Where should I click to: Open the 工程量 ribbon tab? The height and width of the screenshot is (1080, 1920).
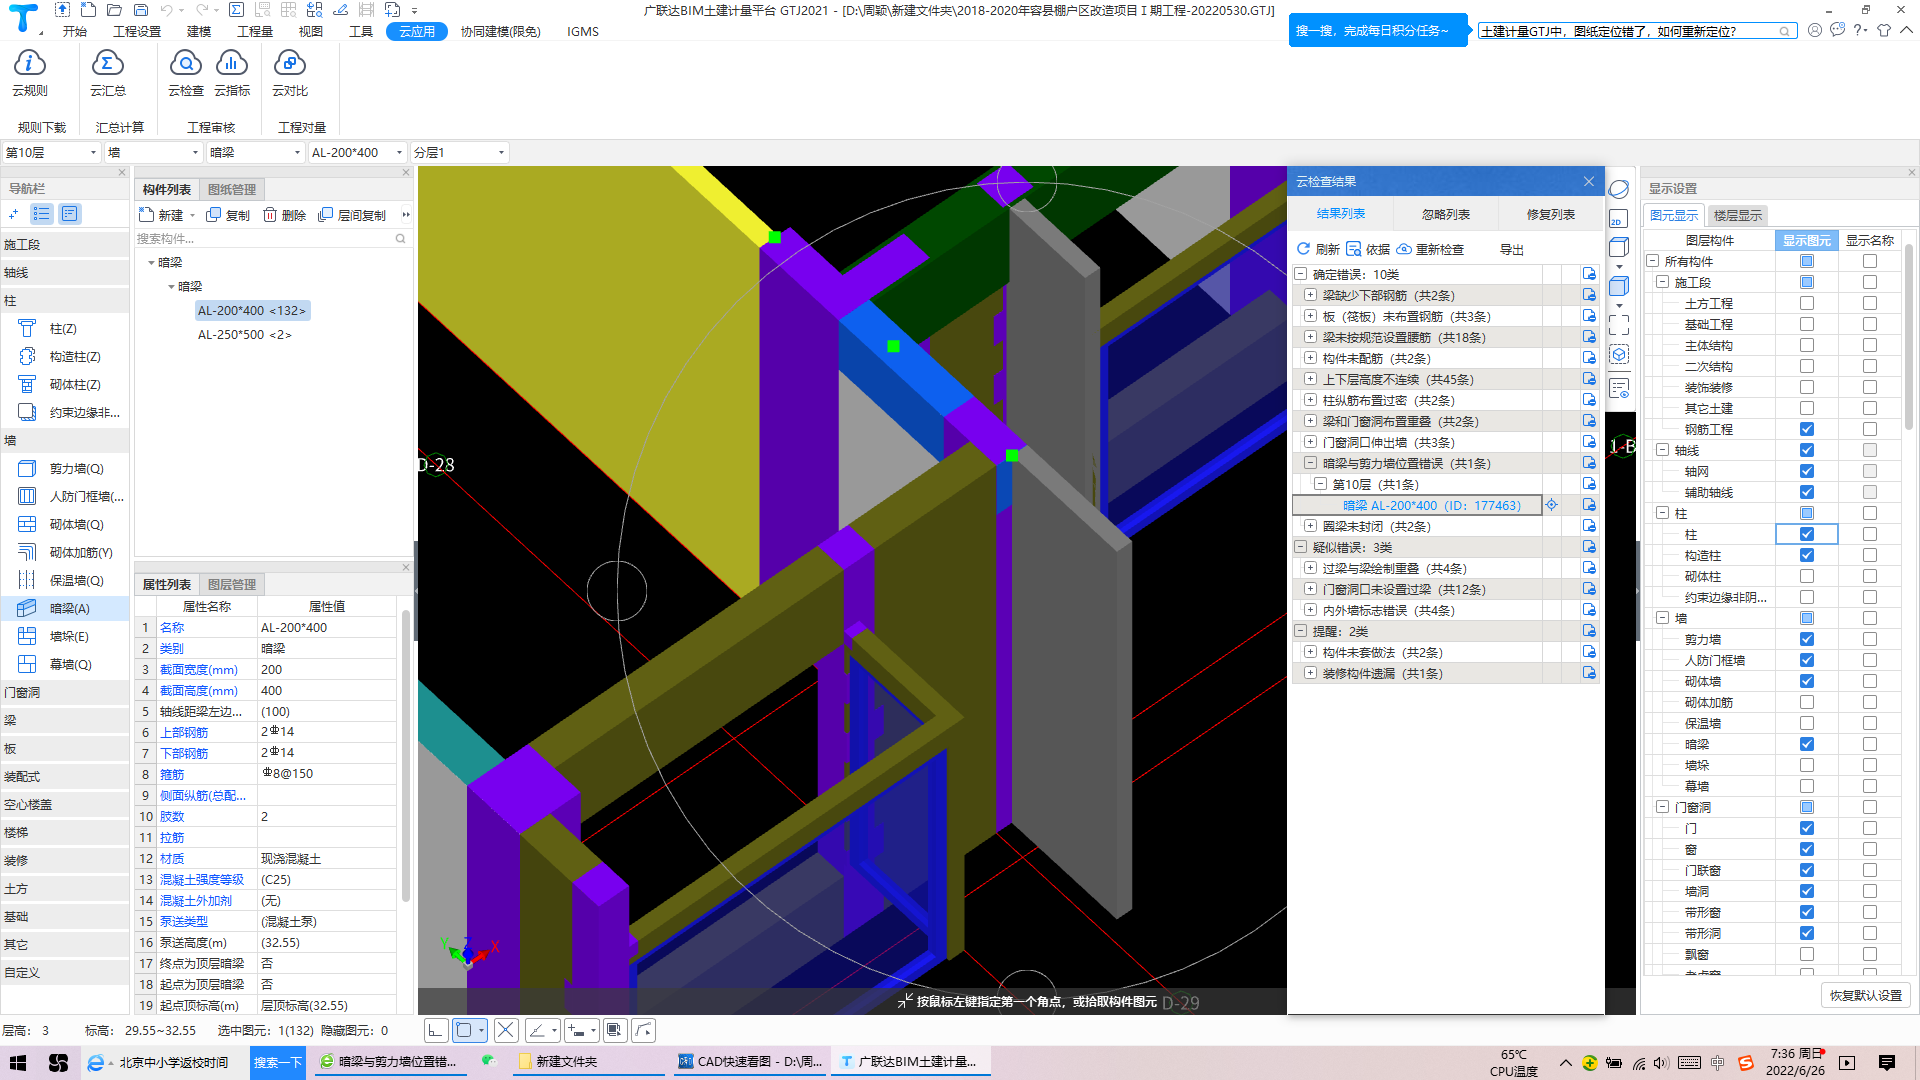tap(255, 32)
